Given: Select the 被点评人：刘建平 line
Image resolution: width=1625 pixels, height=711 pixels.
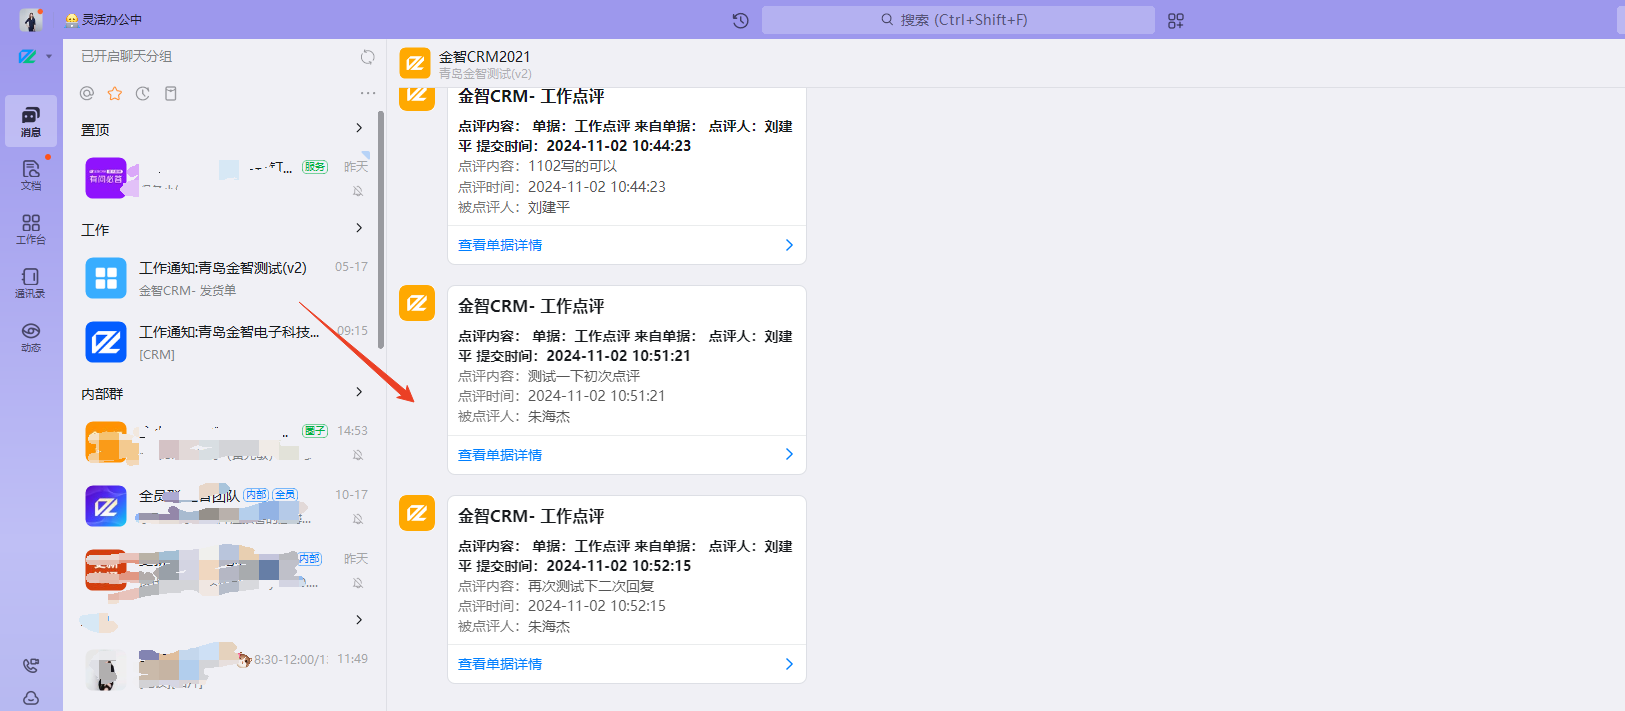Looking at the screenshot, I should point(514,207).
